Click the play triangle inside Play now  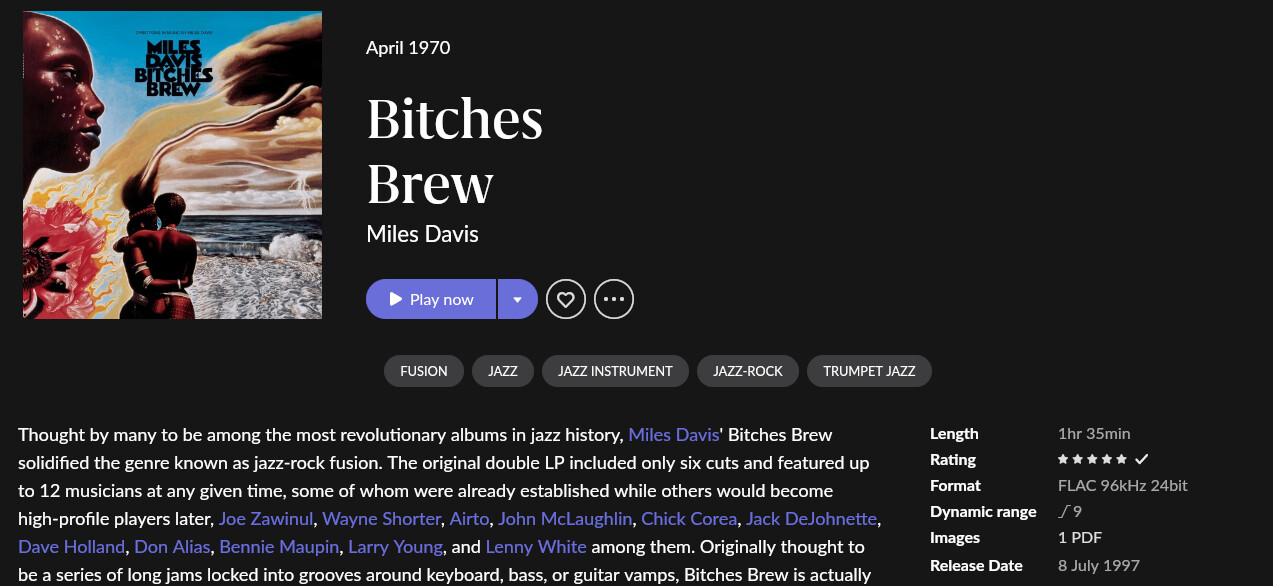pos(395,299)
